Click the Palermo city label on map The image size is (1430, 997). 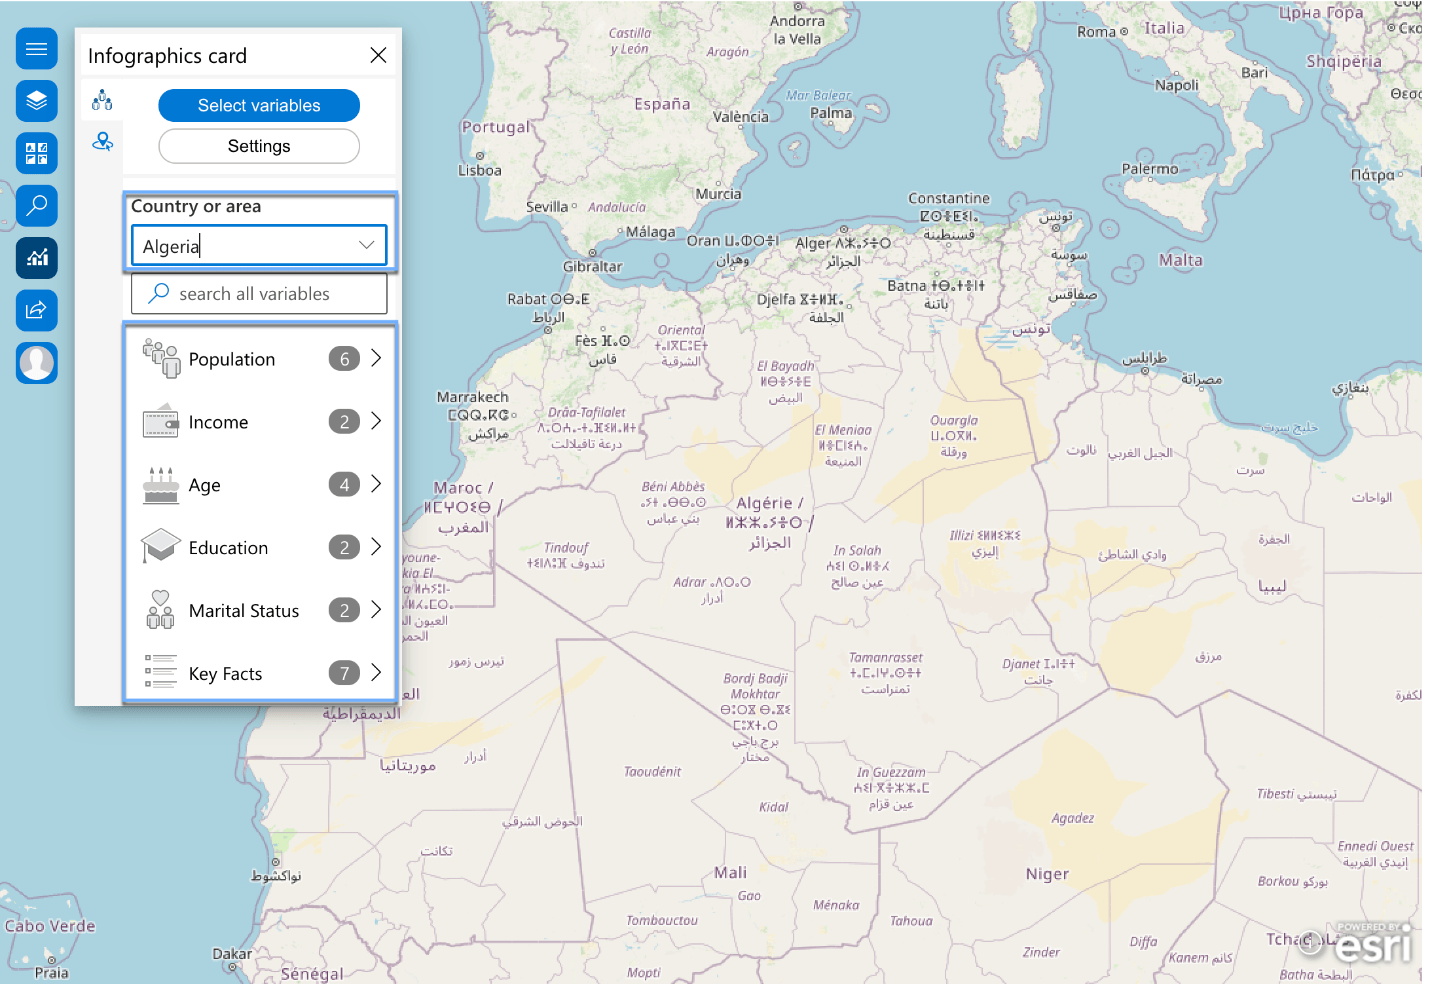tap(1150, 169)
